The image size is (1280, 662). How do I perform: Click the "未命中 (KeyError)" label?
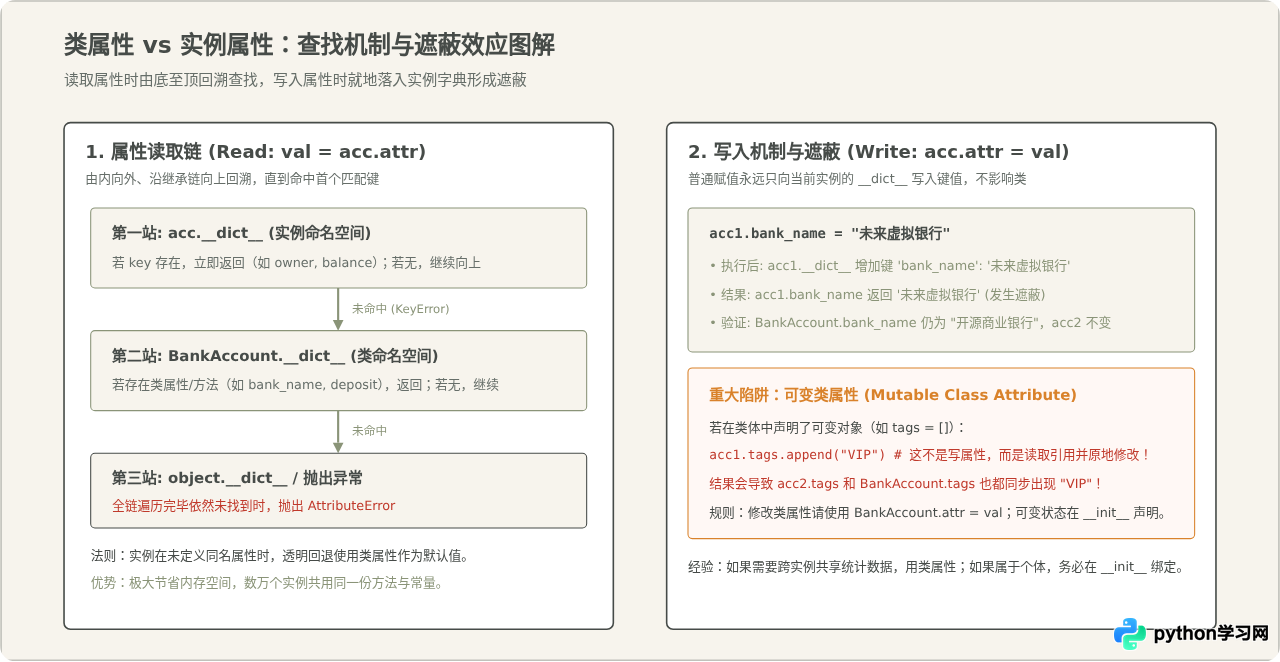click(x=400, y=309)
